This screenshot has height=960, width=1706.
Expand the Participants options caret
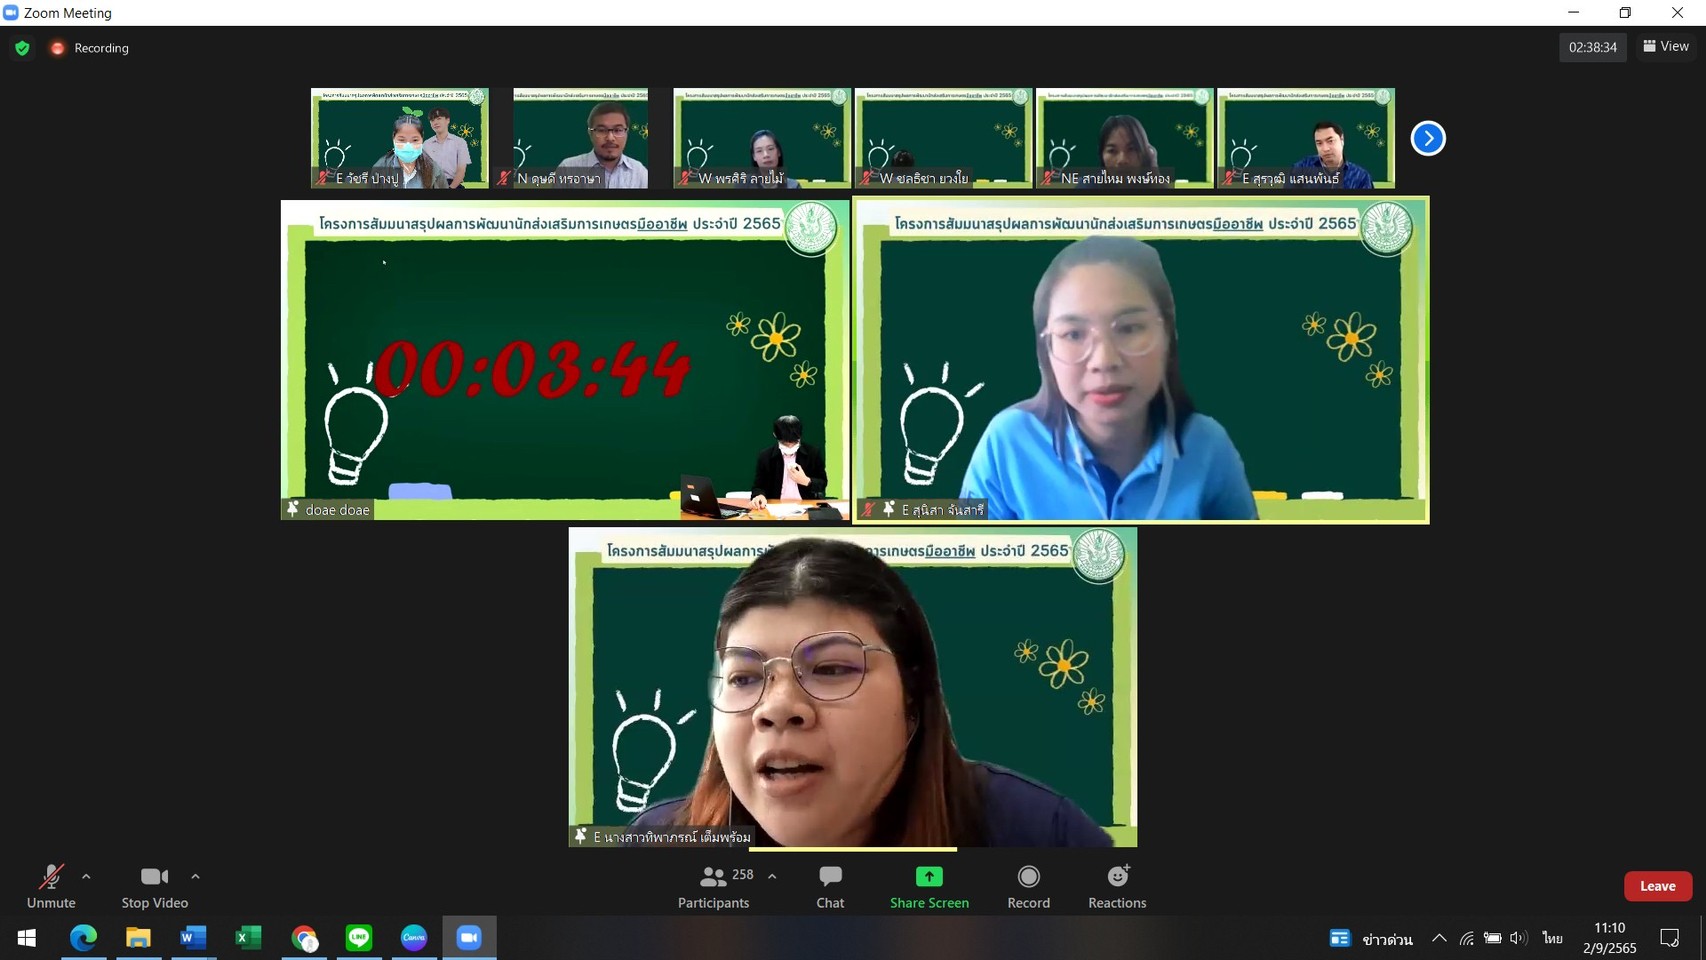(x=772, y=876)
